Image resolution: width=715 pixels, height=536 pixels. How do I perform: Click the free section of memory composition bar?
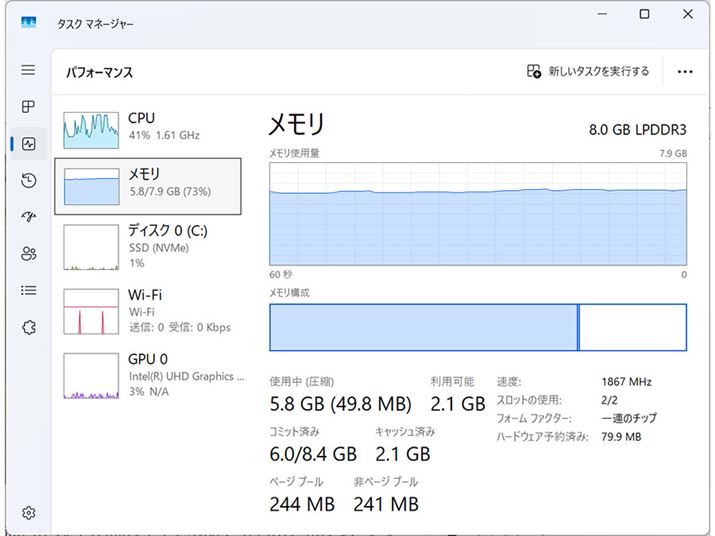tap(633, 327)
